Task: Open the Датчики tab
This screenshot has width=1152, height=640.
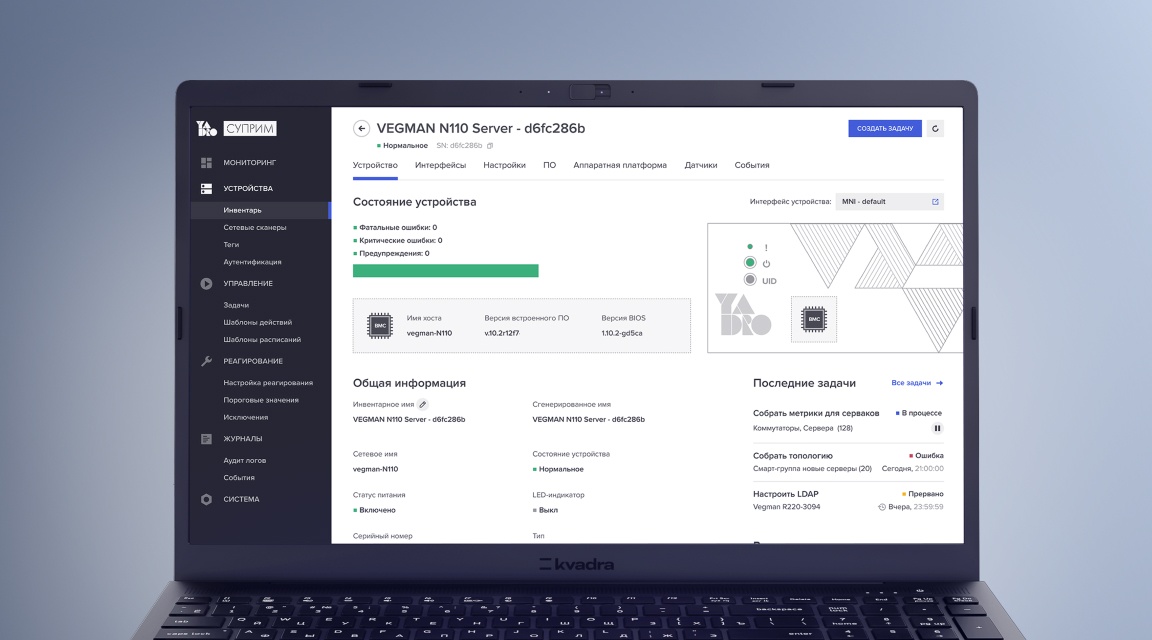Action: [700, 165]
